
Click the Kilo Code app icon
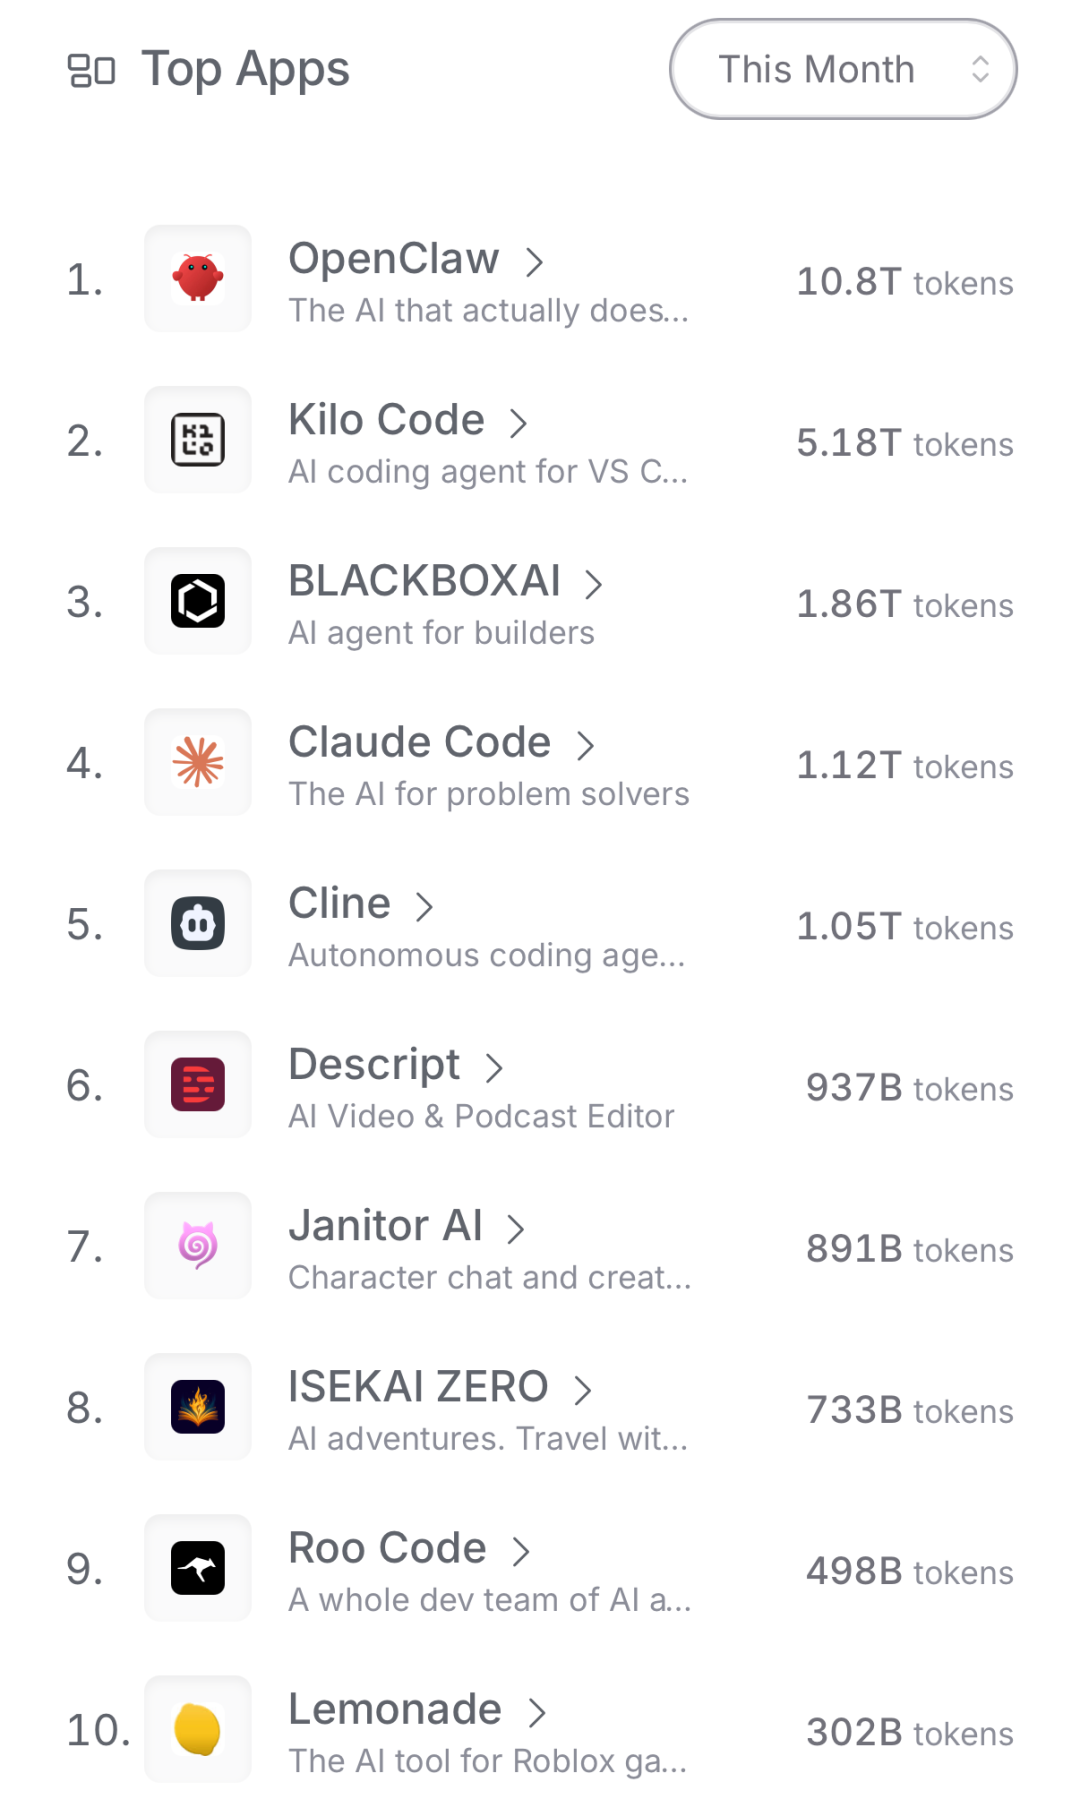click(x=198, y=440)
